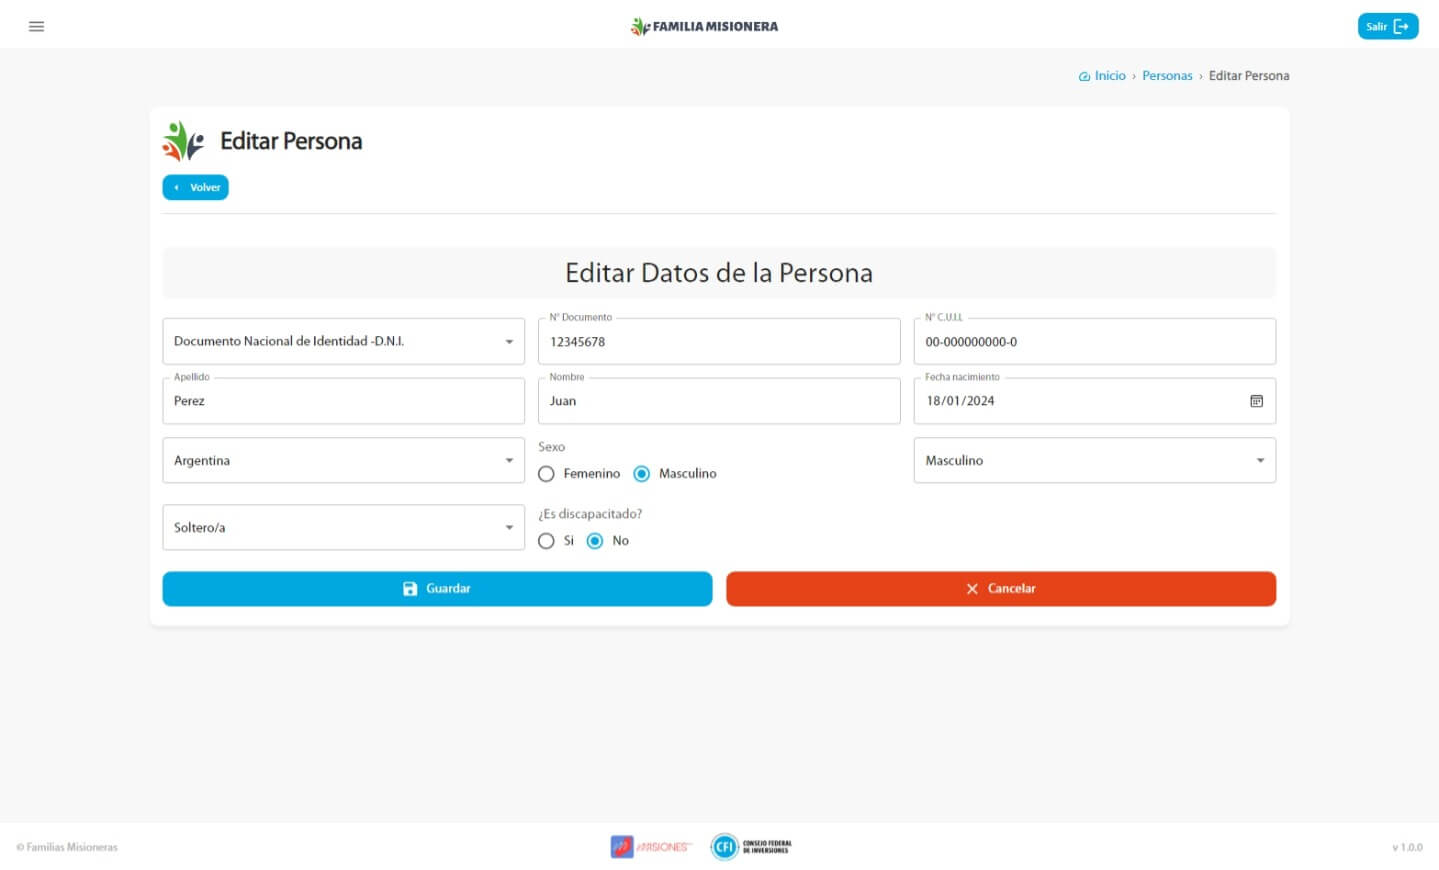This screenshot has height=870, width=1439.
Task: Select Femenino for Sexo
Action: 546,474
